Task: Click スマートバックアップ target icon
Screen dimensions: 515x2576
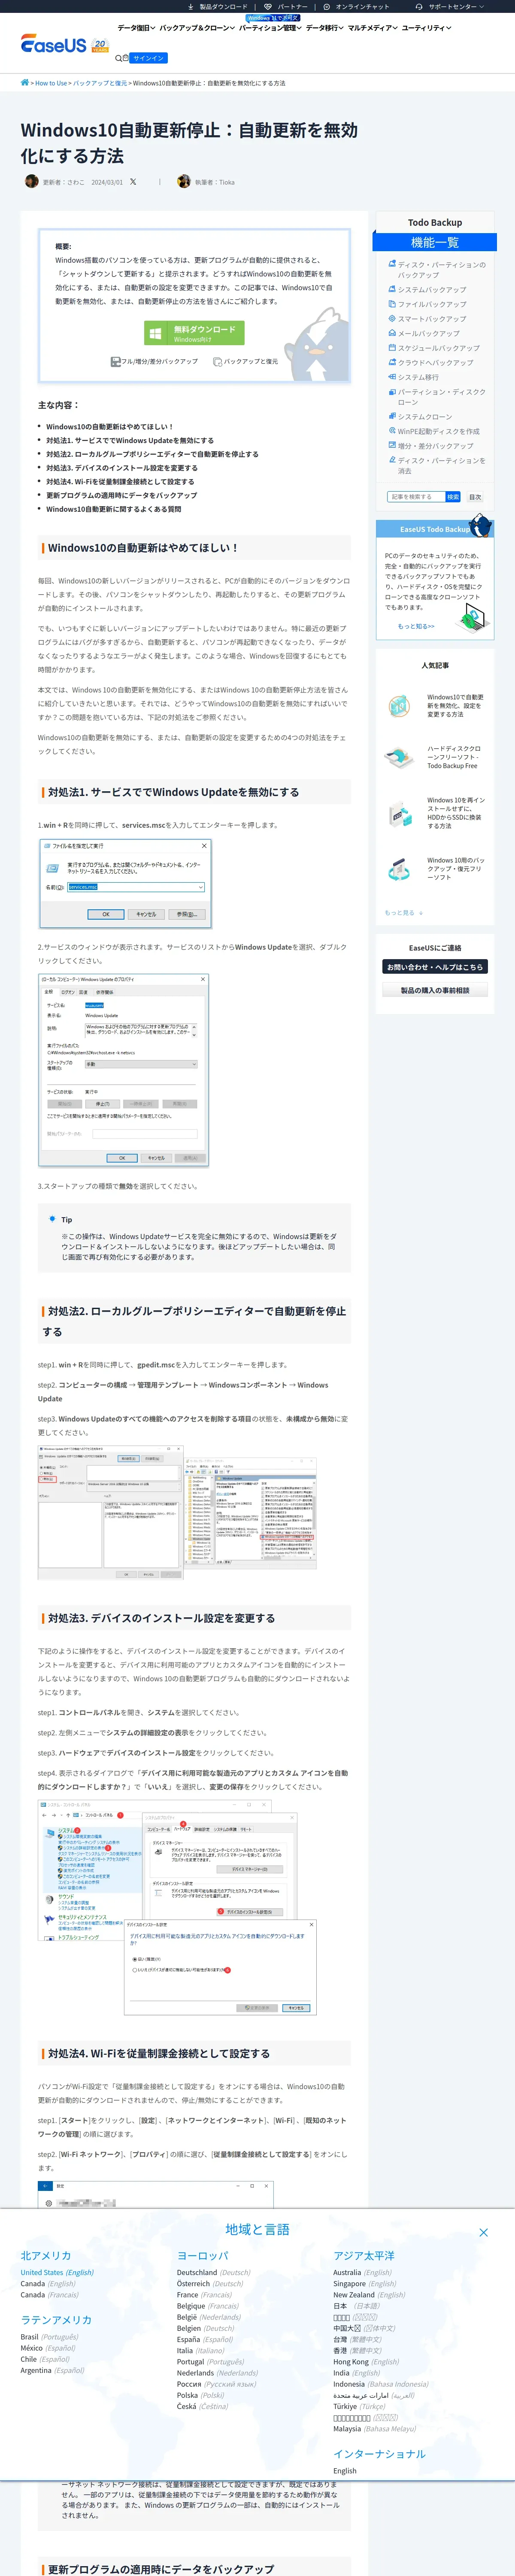Action: [x=392, y=318]
